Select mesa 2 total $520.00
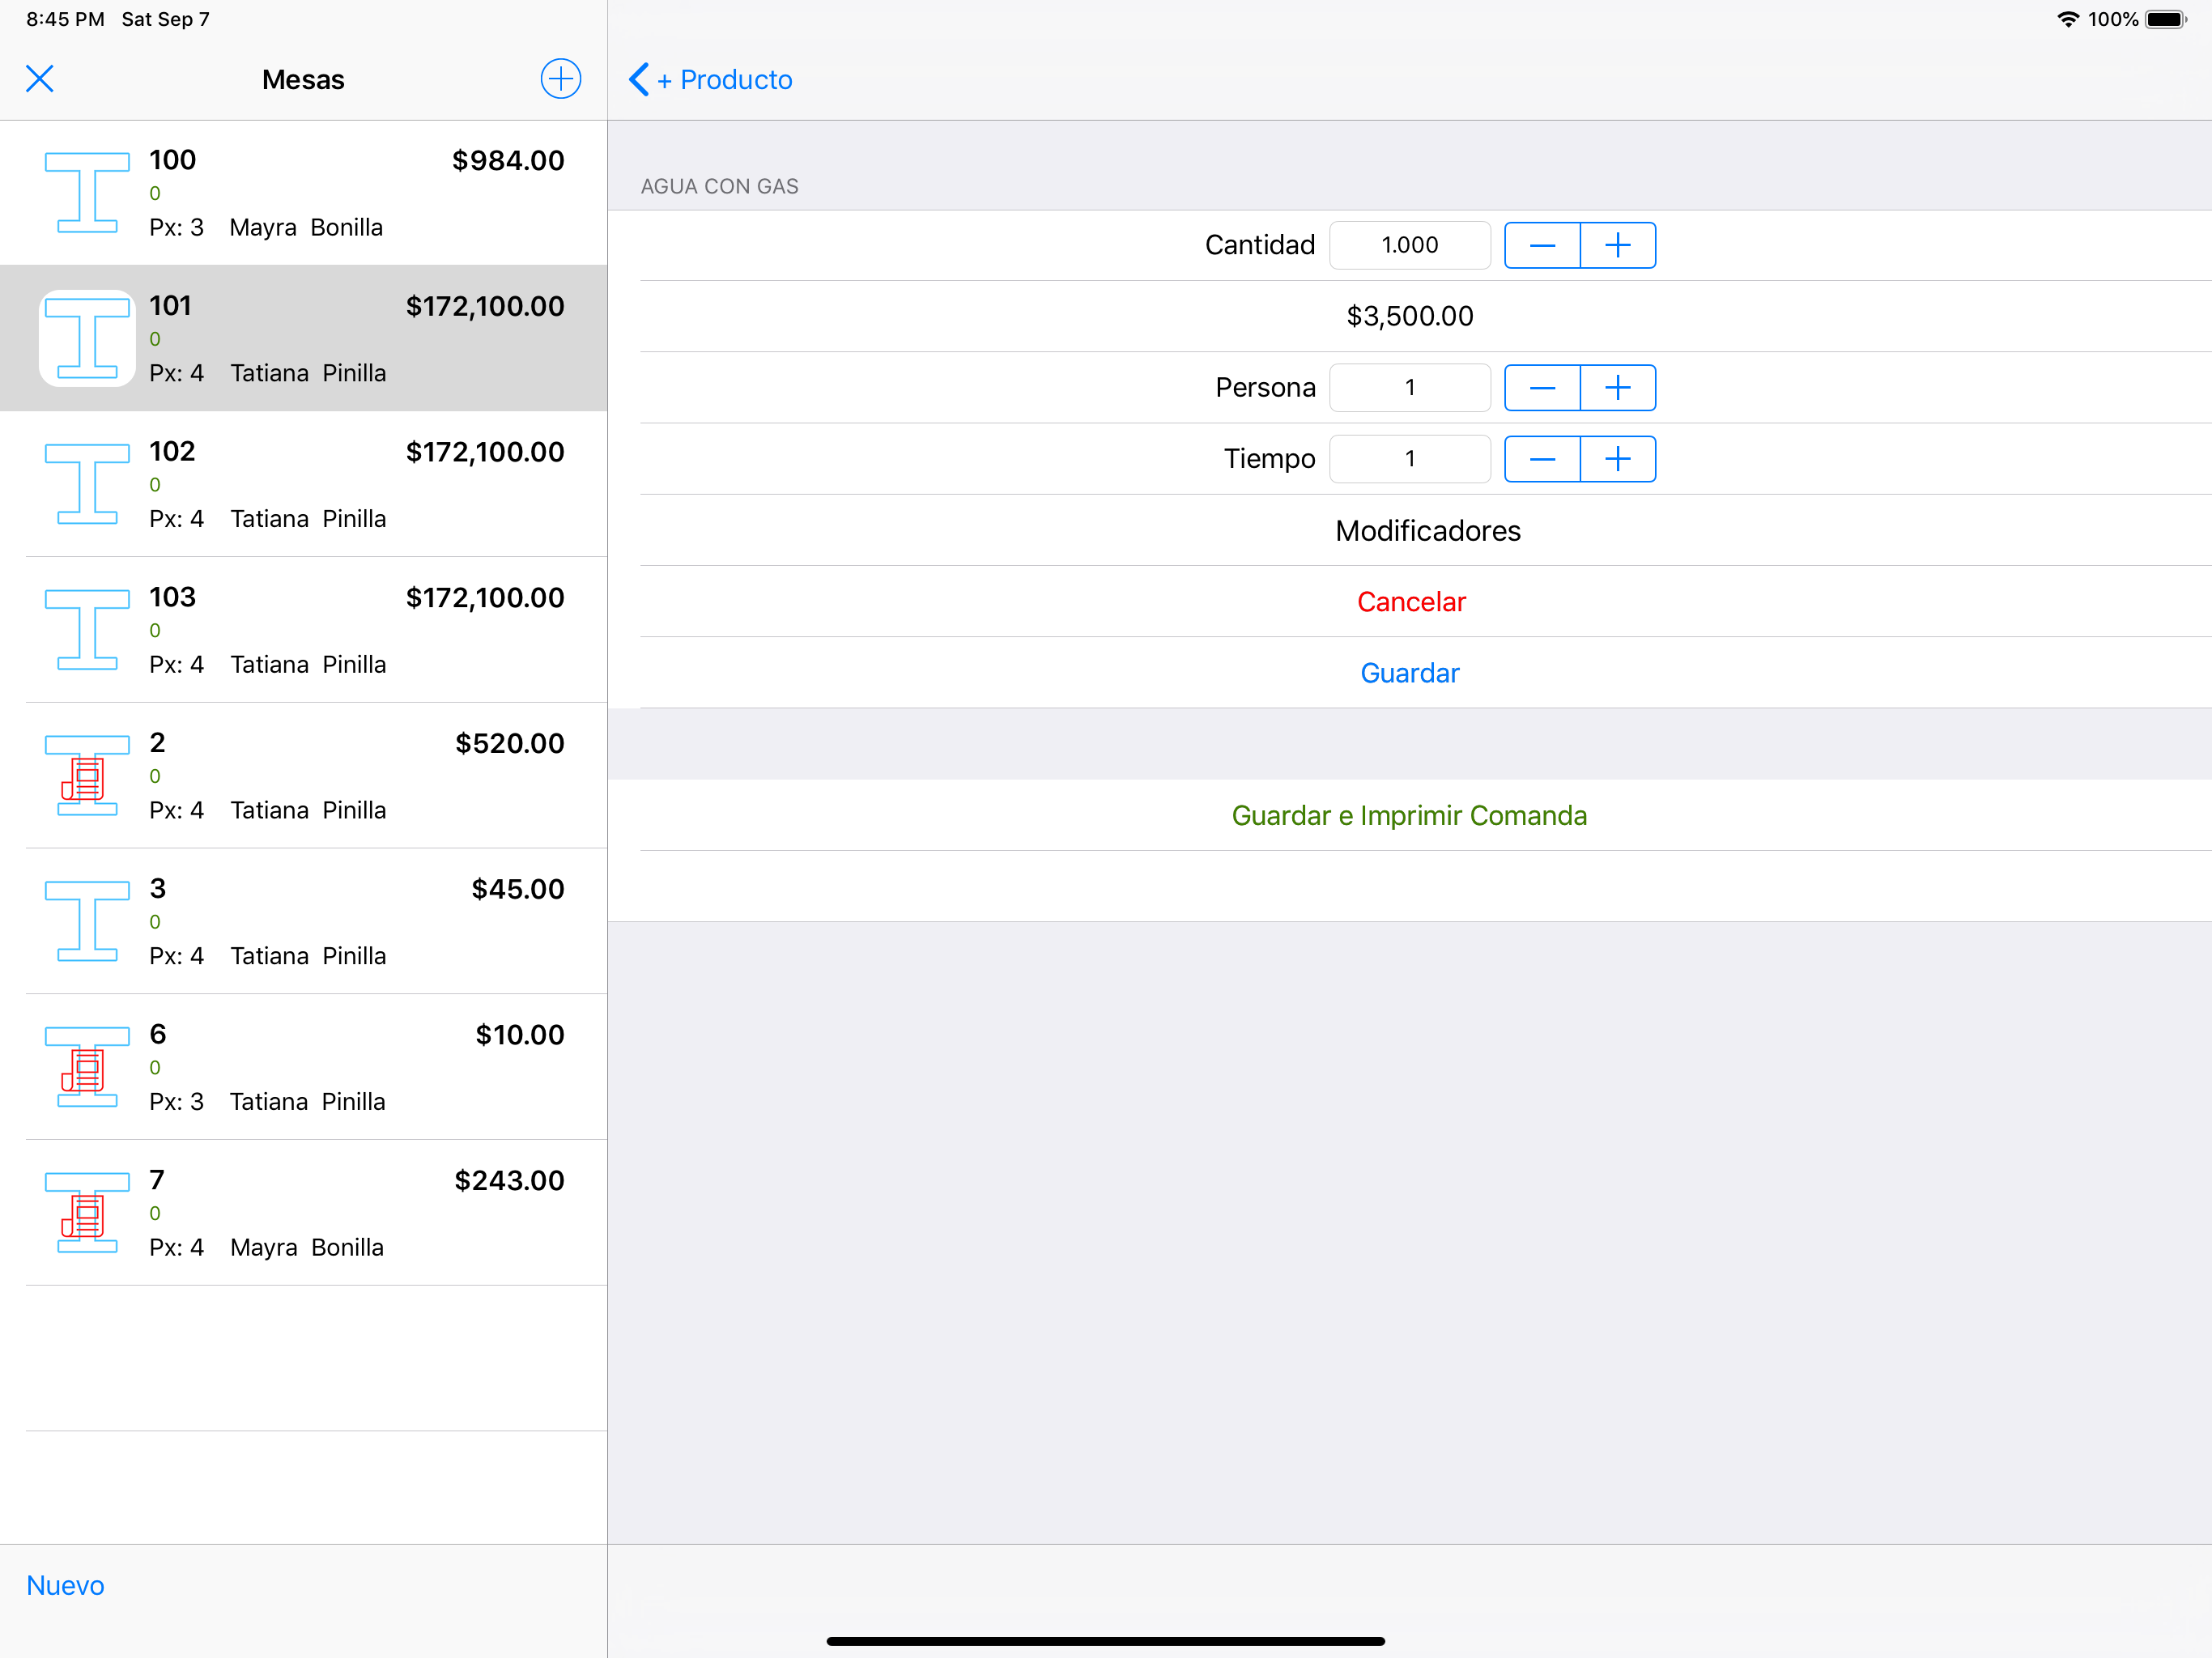This screenshot has height=1658, width=2212. pyautogui.click(x=510, y=744)
